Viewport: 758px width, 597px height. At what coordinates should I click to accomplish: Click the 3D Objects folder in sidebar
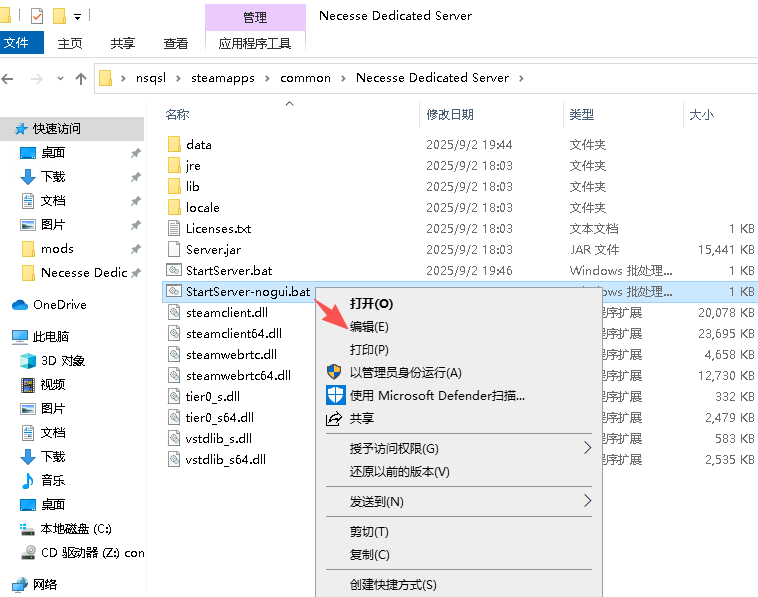(x=62, y=360)
